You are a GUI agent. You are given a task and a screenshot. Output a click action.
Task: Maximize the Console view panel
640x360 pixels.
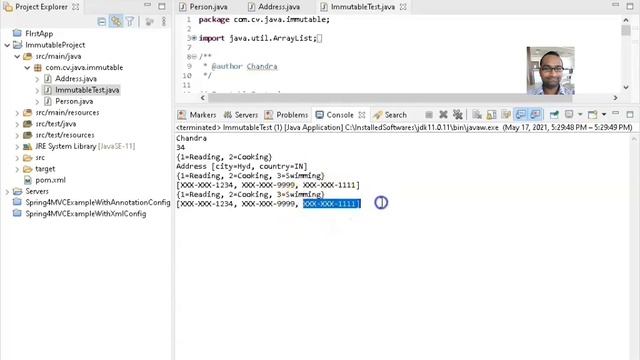click(x=630, y=114)
